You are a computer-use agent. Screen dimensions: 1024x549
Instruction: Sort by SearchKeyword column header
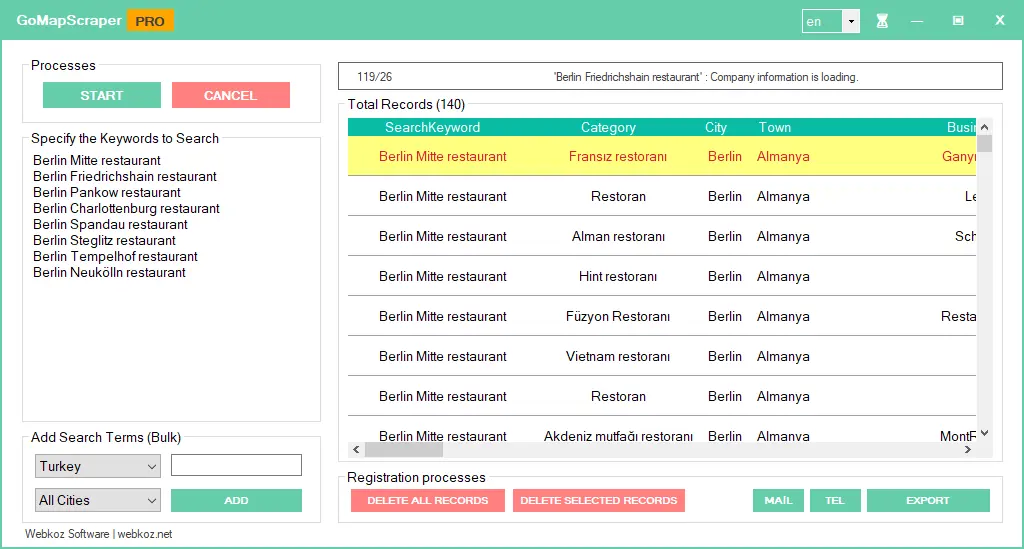click(x=432, y=127)
